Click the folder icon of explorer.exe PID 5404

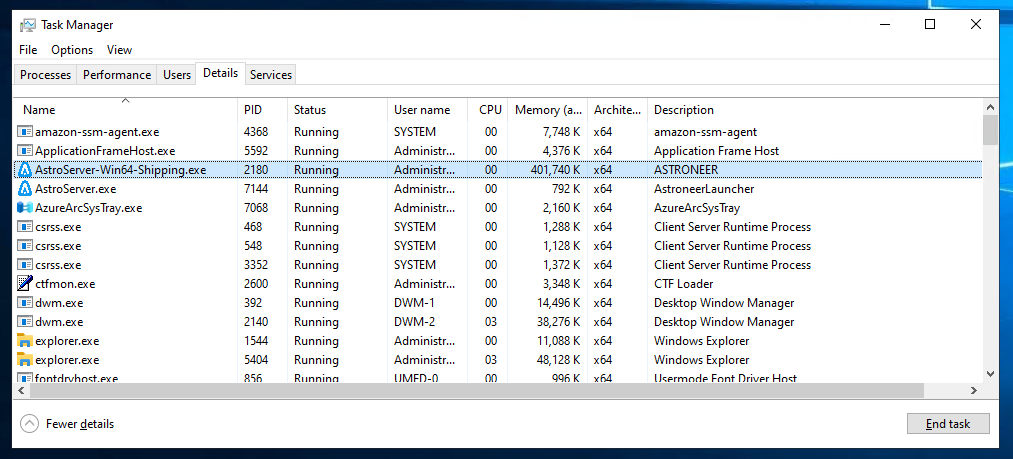tap(25, 360)
